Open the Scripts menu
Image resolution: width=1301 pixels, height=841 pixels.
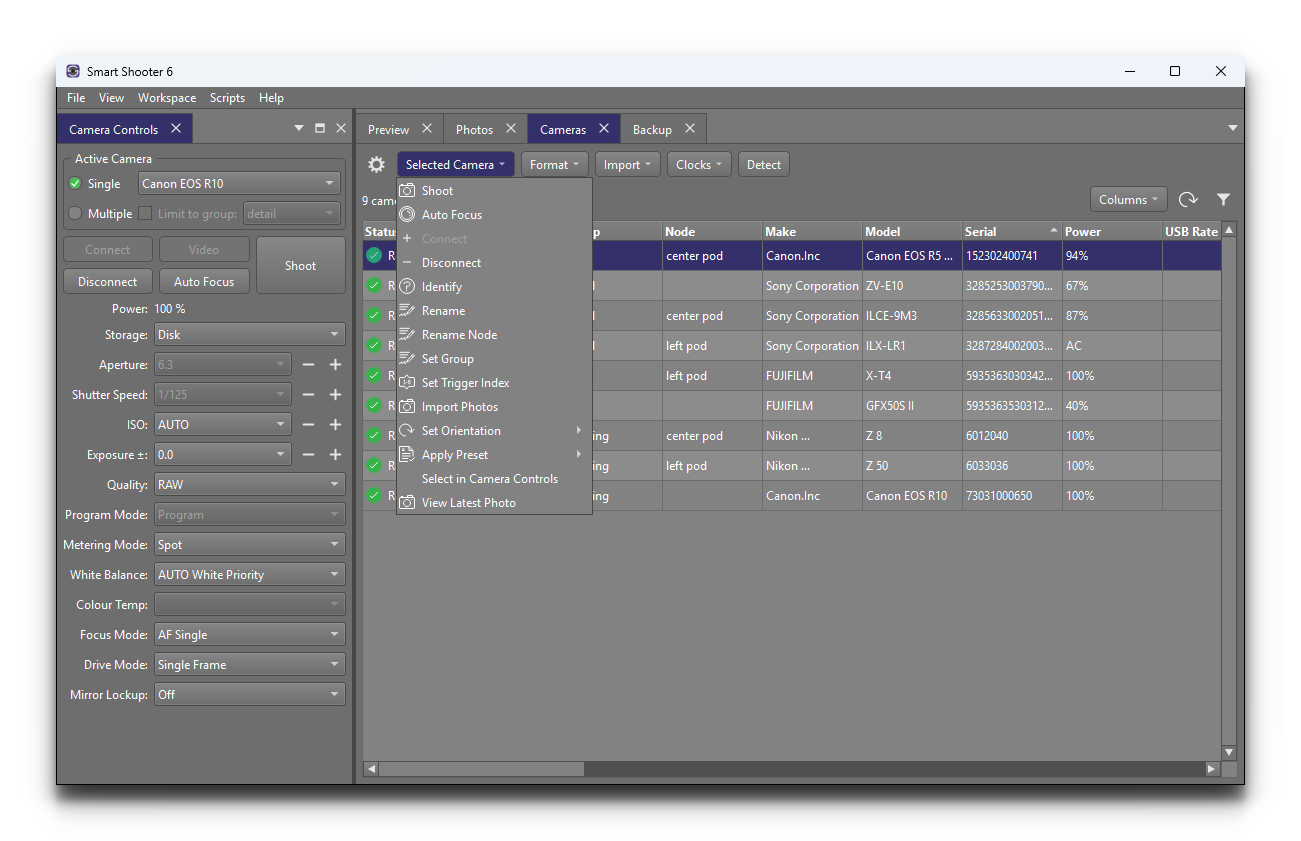(227, 98)
